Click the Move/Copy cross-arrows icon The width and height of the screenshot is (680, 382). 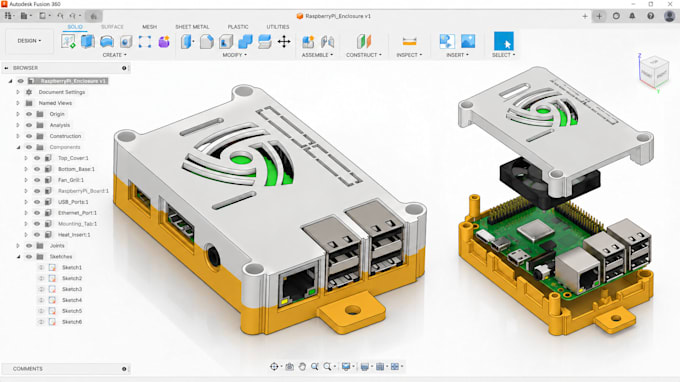[284, 42]
